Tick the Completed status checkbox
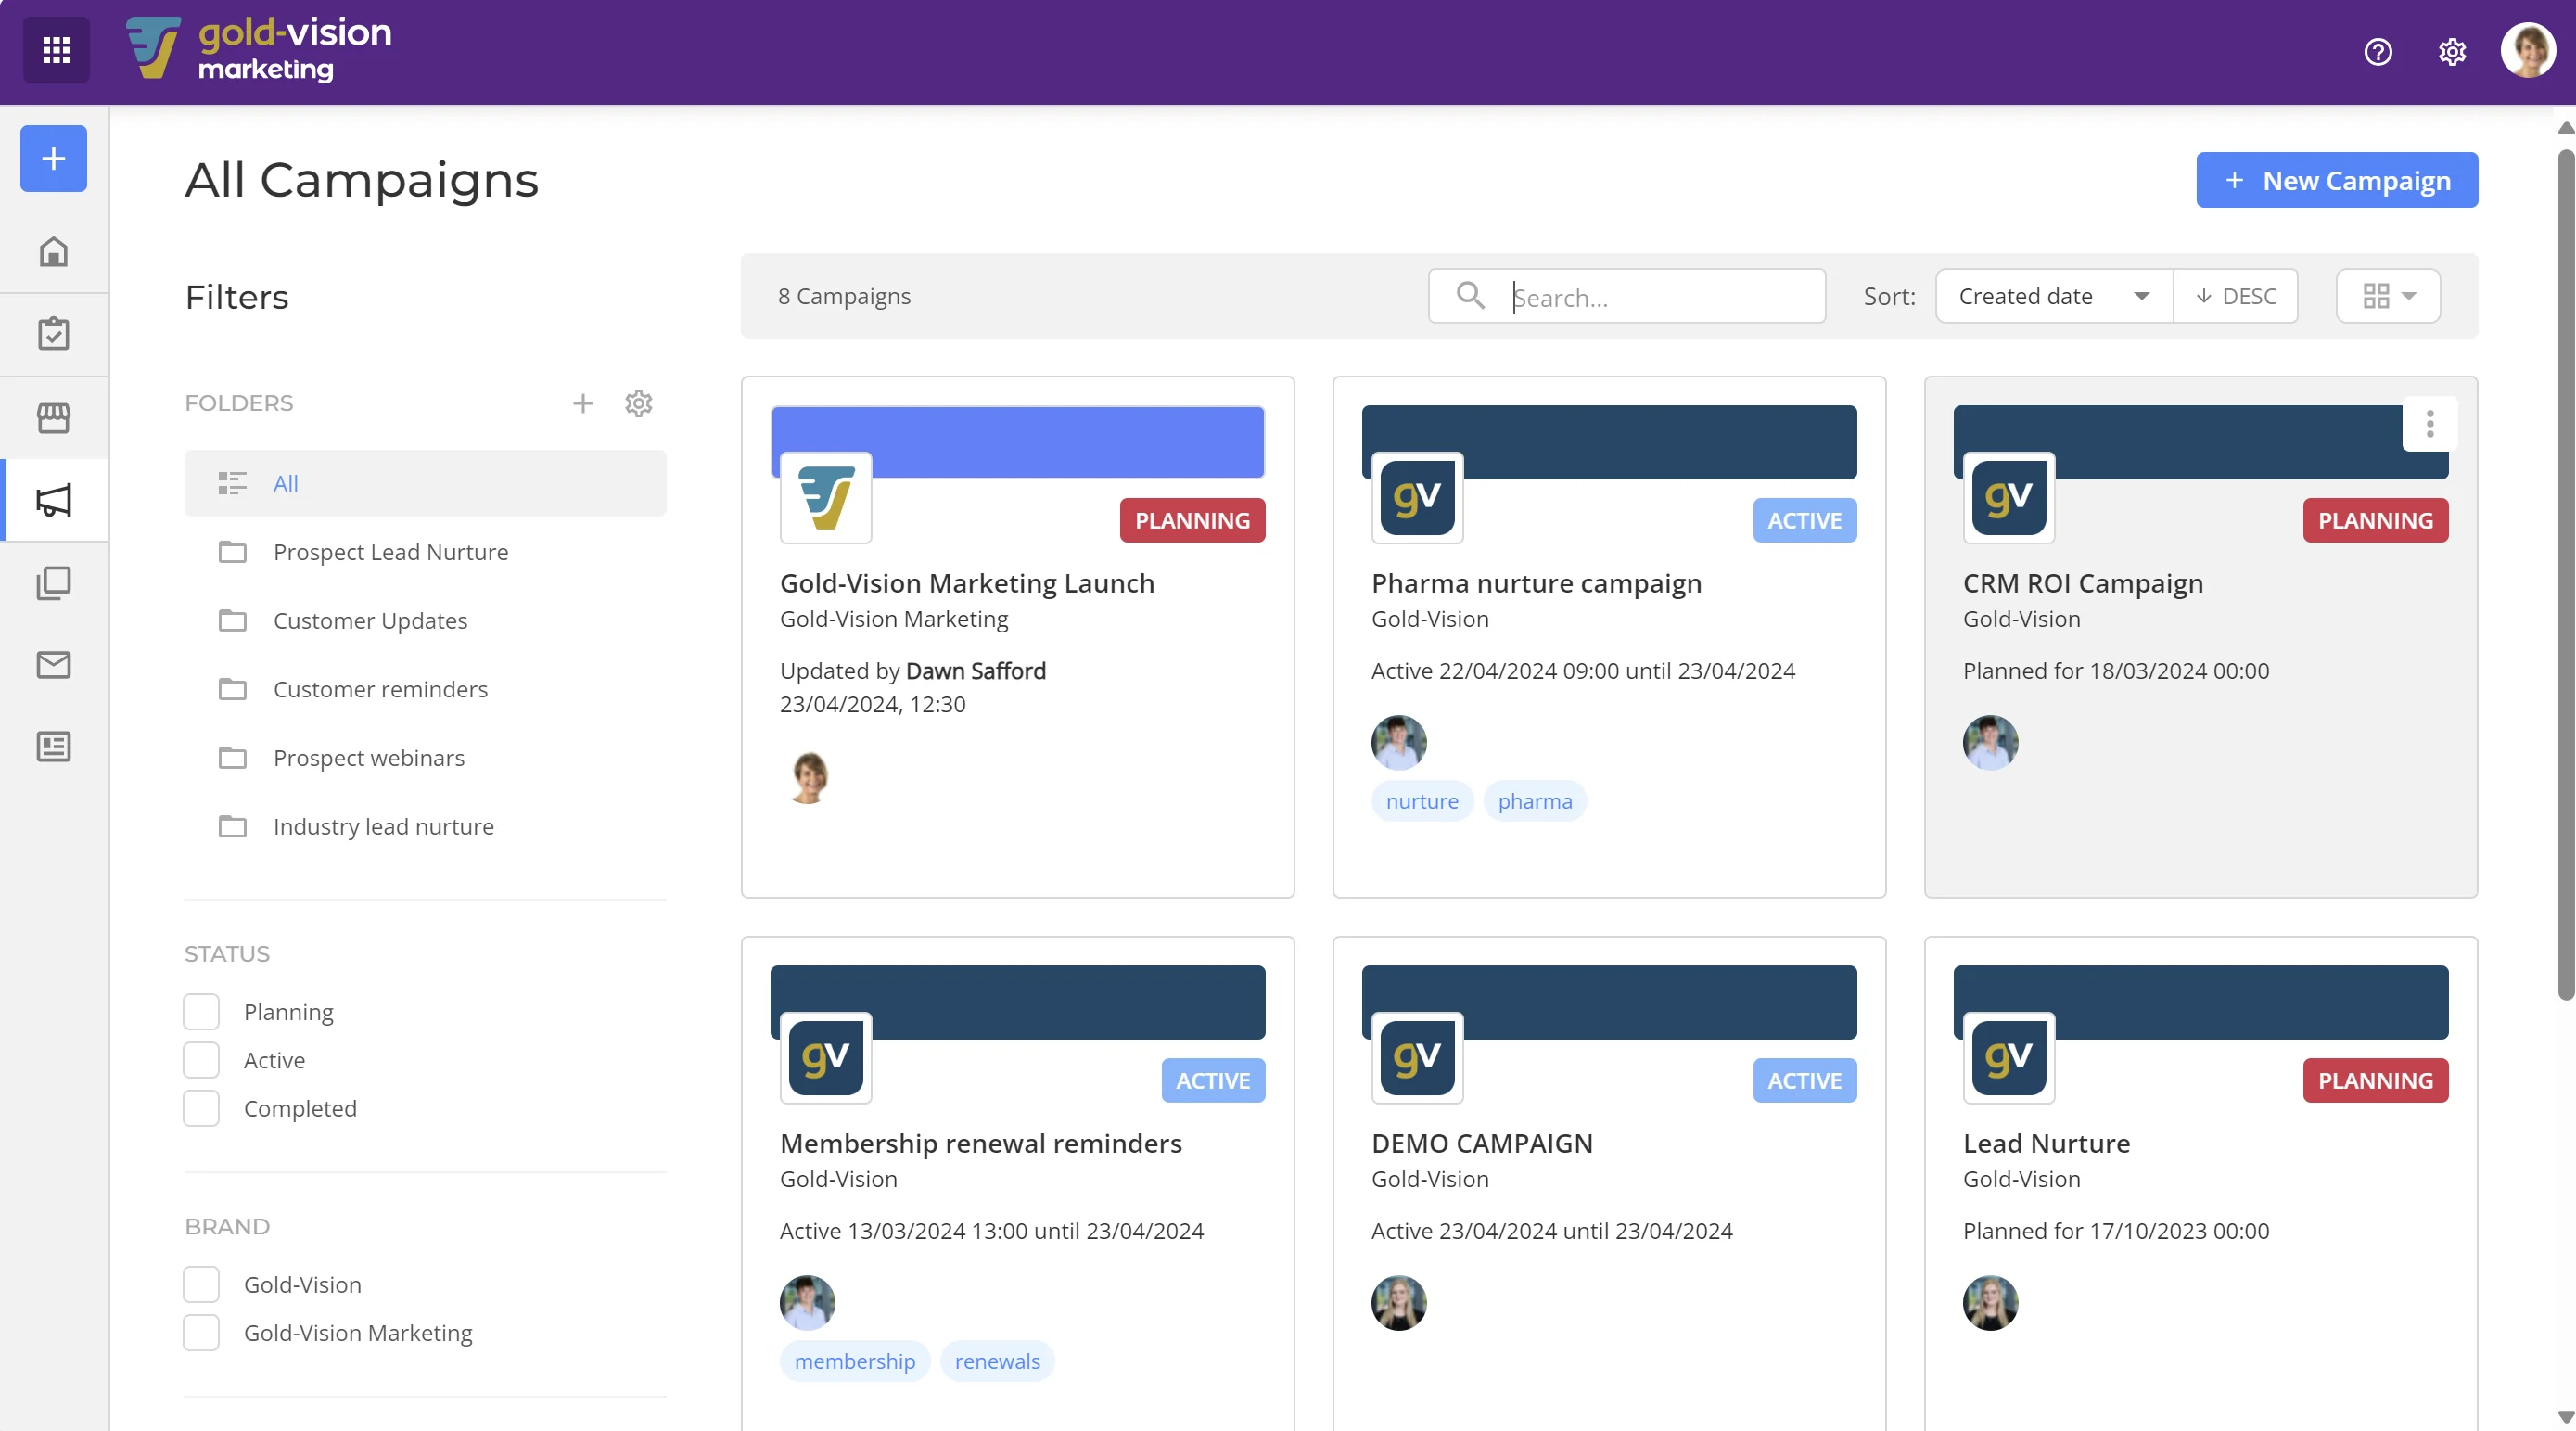The width and height of the screenshot is (2576, 1431). pos(201,1108)
